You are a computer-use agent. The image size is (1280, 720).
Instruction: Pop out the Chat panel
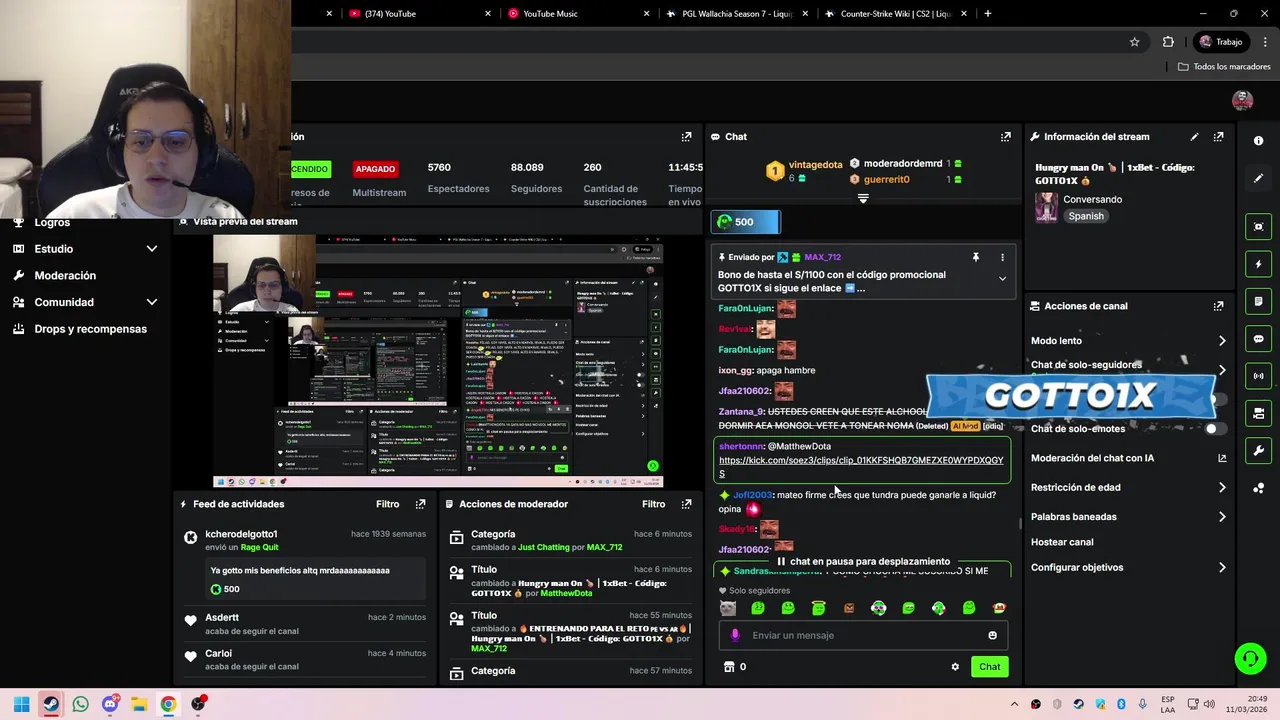pos(1006,137)
